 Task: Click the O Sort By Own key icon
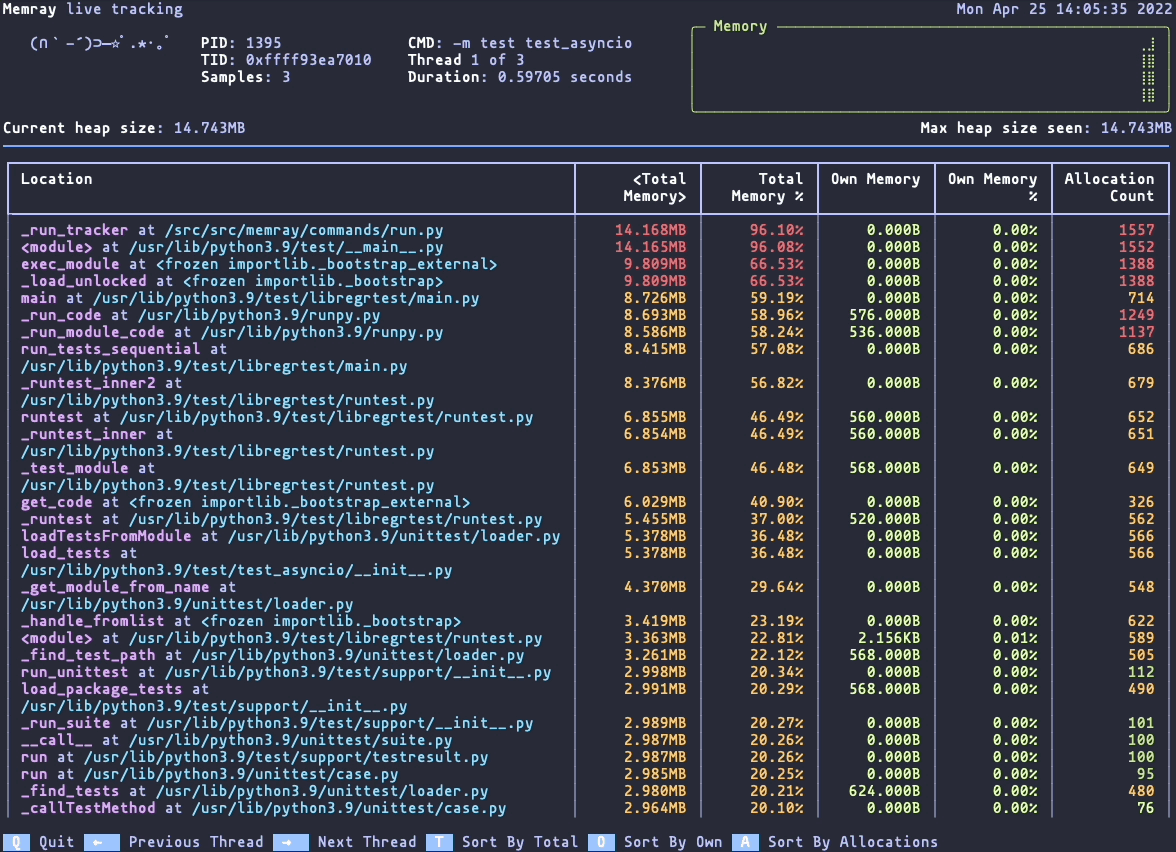tap(602, 842)
